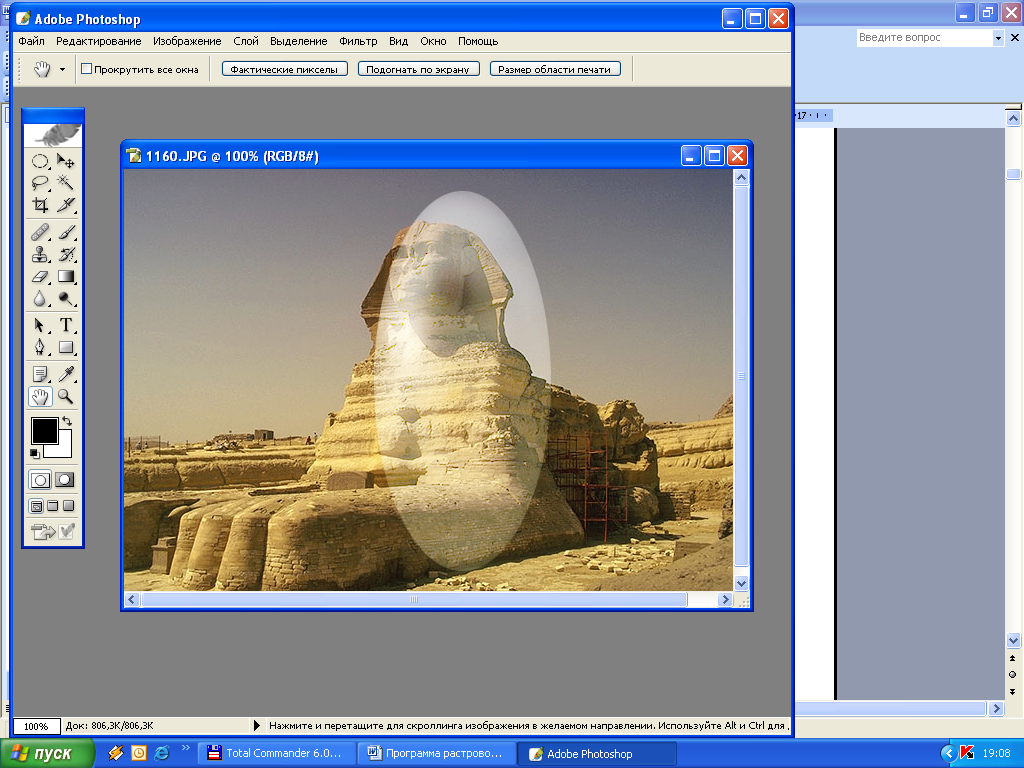Select the History Brush tool
This screenshot has width=1024, height=768.
65,254
